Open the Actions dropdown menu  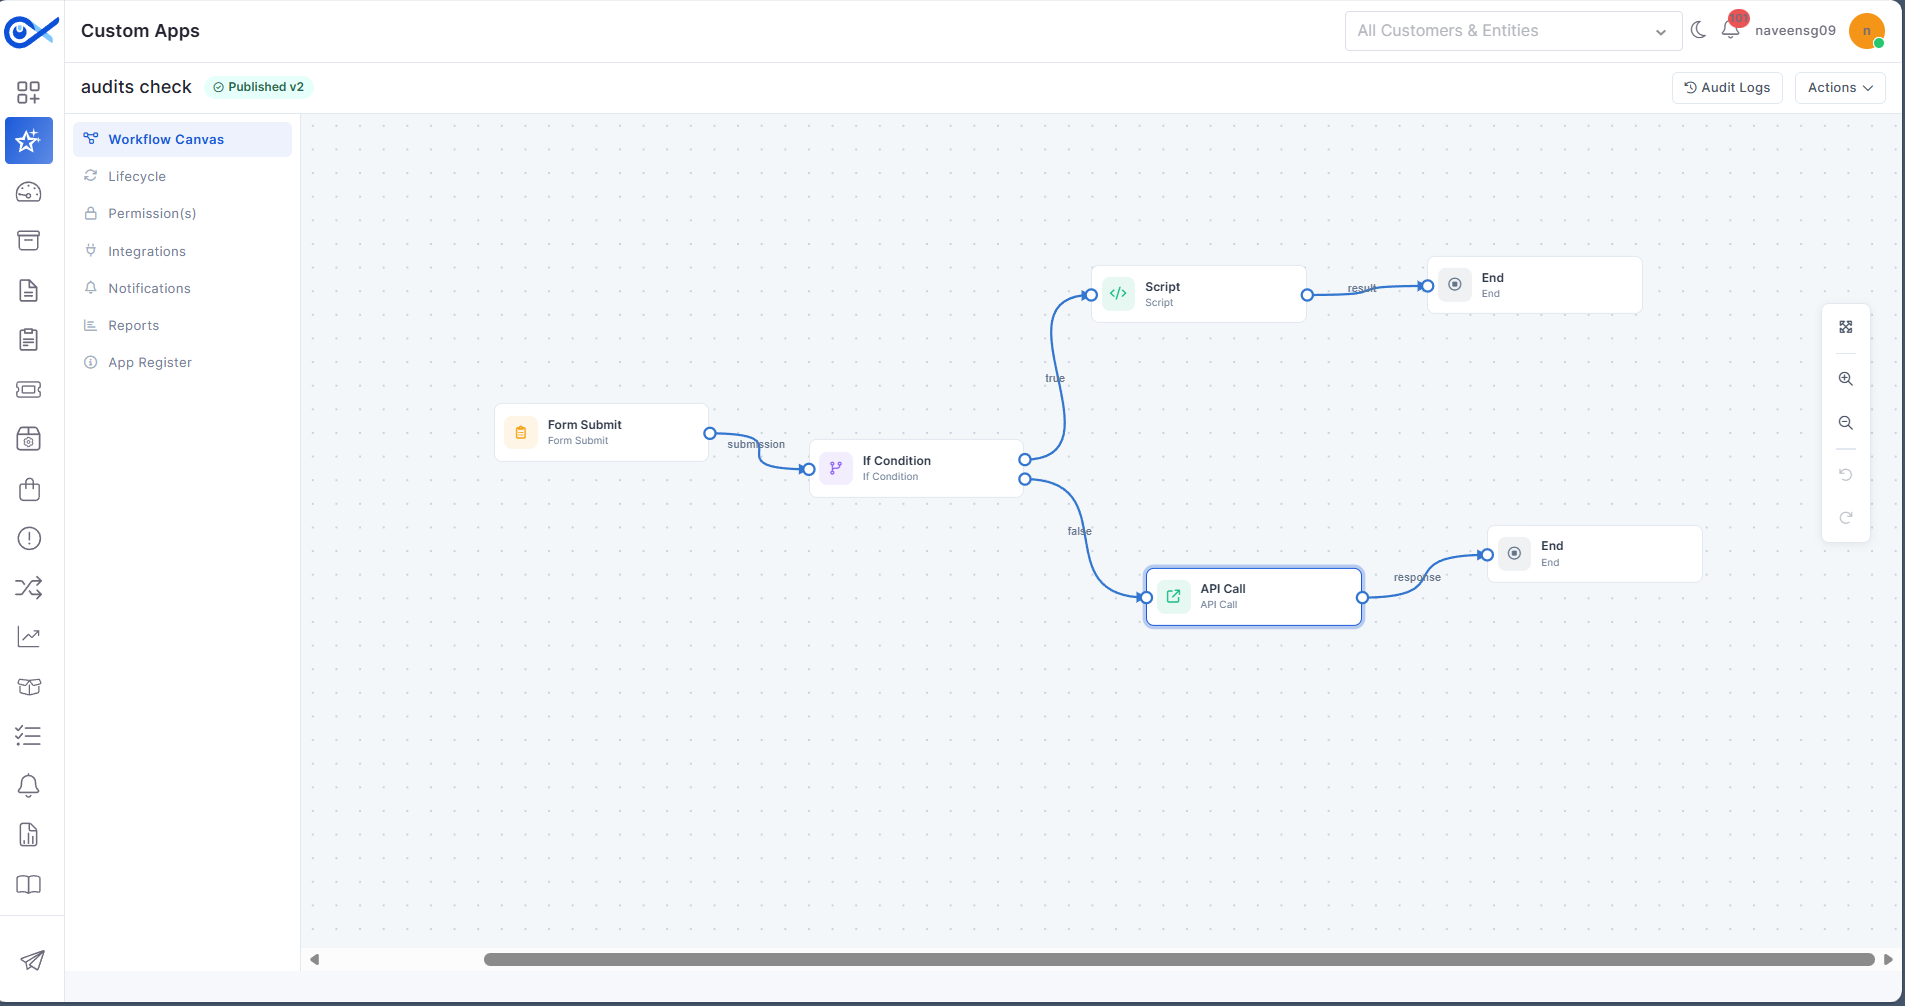coord(1840,88)
